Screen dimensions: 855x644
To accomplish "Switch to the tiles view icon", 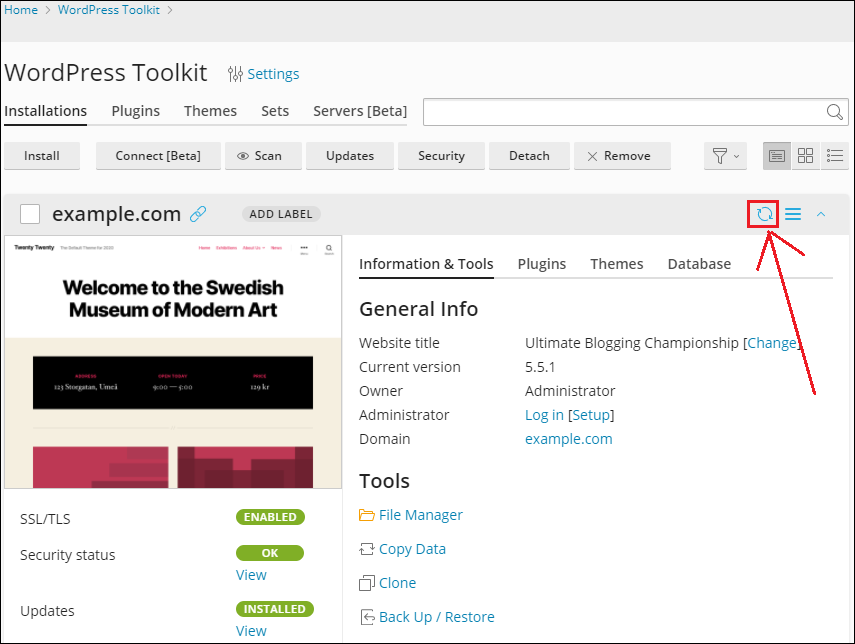I will click(x=805, y=156).
